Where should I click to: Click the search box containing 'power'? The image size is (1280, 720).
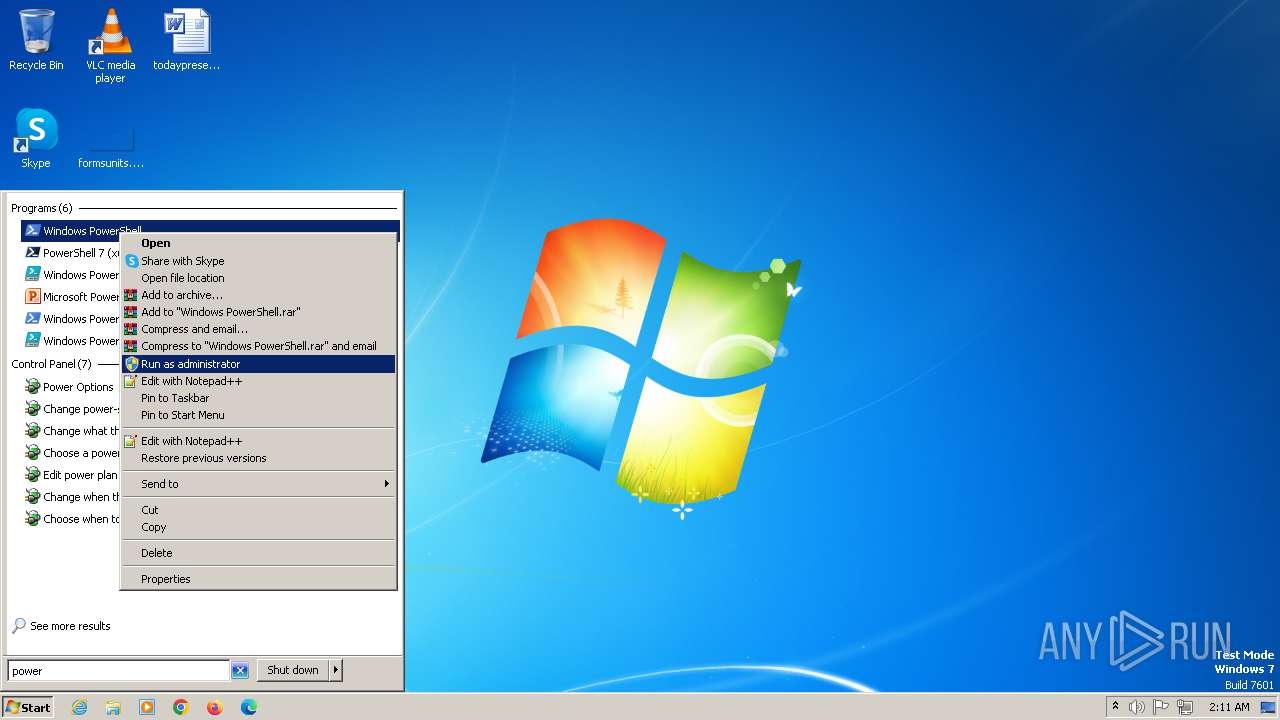click(x=118, y=671)
